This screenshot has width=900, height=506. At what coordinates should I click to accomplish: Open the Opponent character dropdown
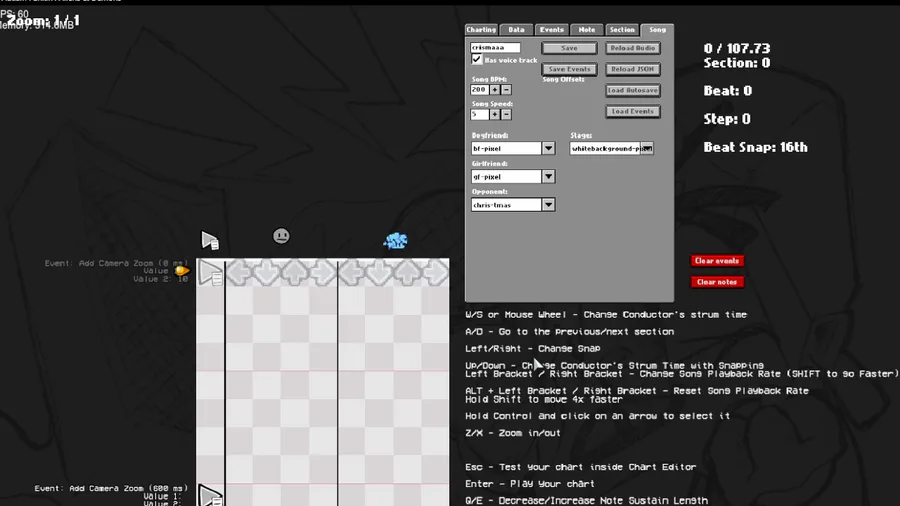tap(548, 204)
